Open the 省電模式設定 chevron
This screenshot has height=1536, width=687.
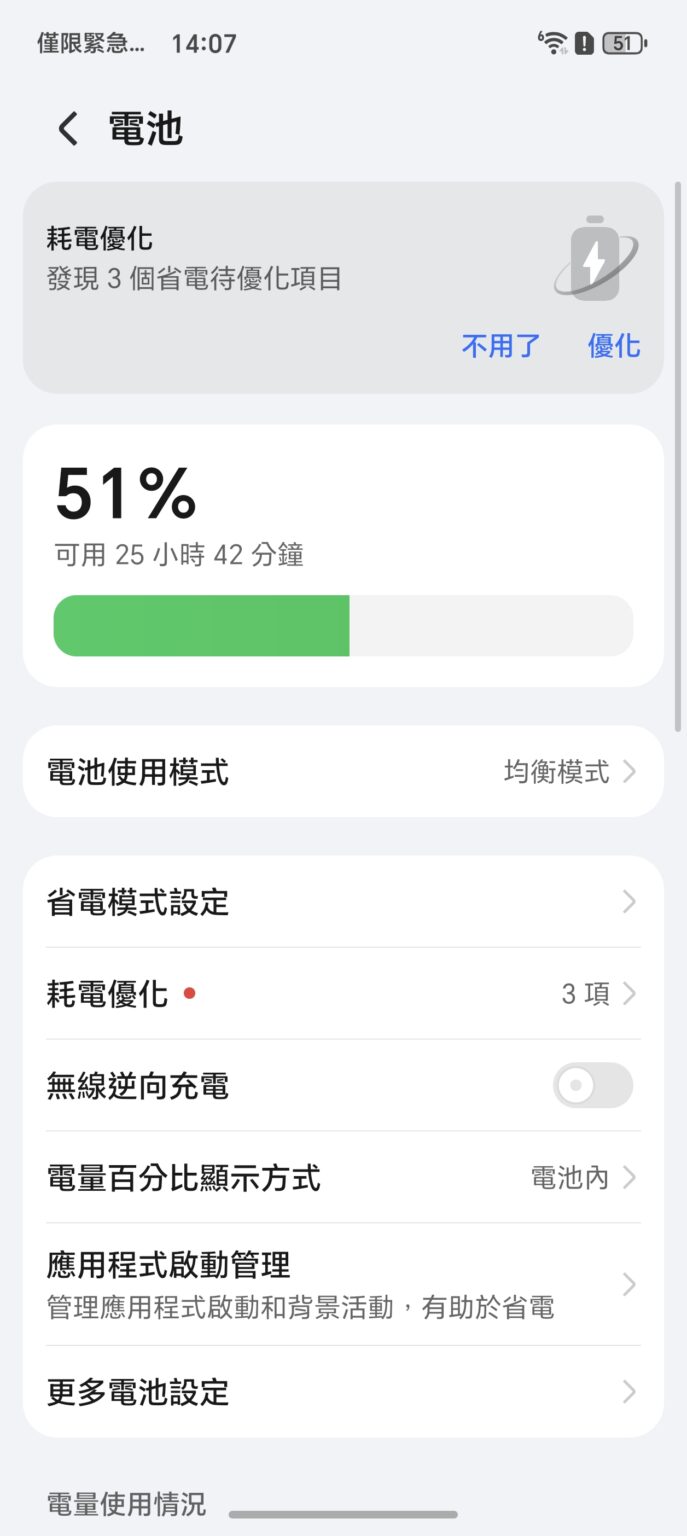pyautogui.click(x=629, y=902)
